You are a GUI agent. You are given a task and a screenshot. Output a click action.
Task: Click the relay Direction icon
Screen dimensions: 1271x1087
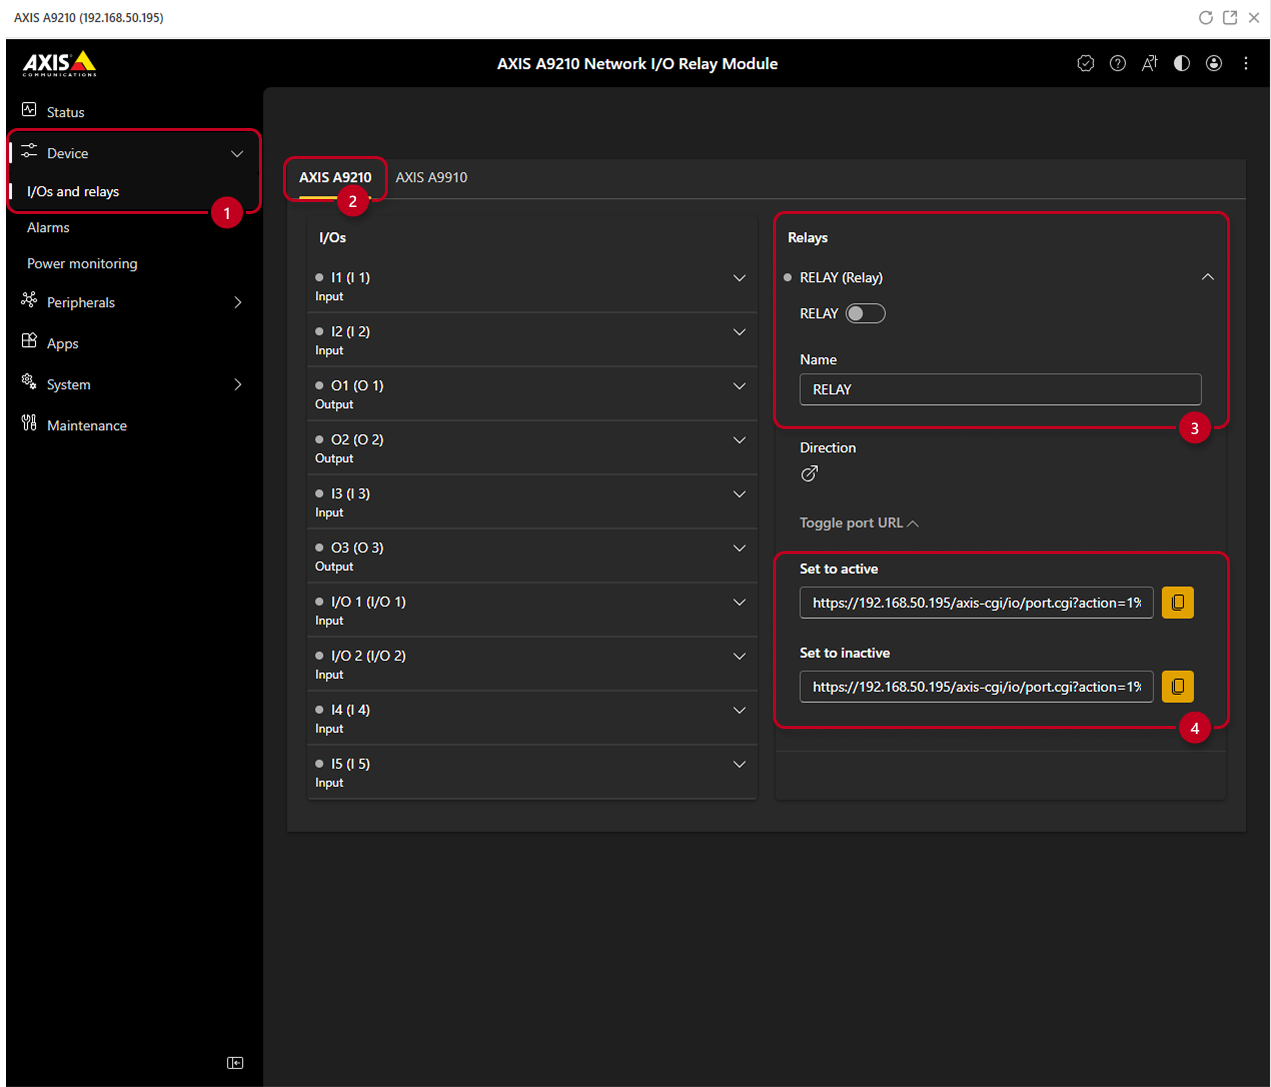[x=809, y=474]
